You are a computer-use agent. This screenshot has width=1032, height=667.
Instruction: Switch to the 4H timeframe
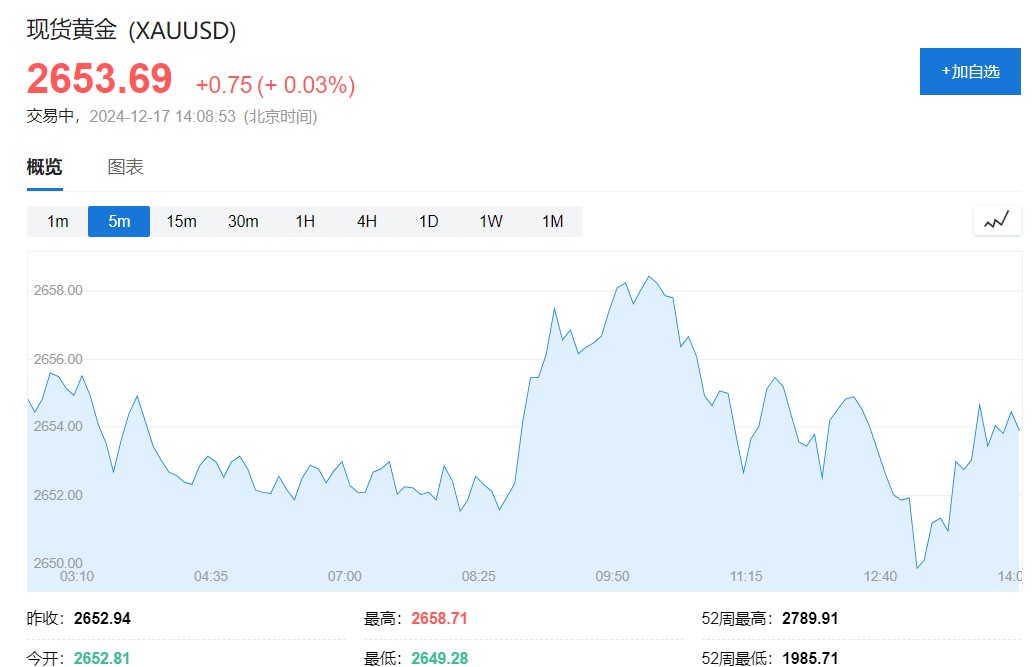(367, 221)
